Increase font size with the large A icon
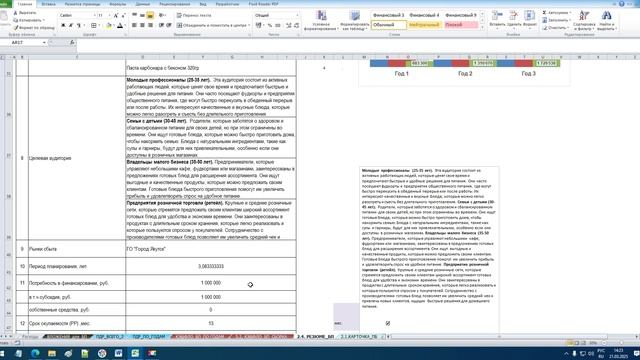This screenshot has height=360, width=640. [116, 16]
